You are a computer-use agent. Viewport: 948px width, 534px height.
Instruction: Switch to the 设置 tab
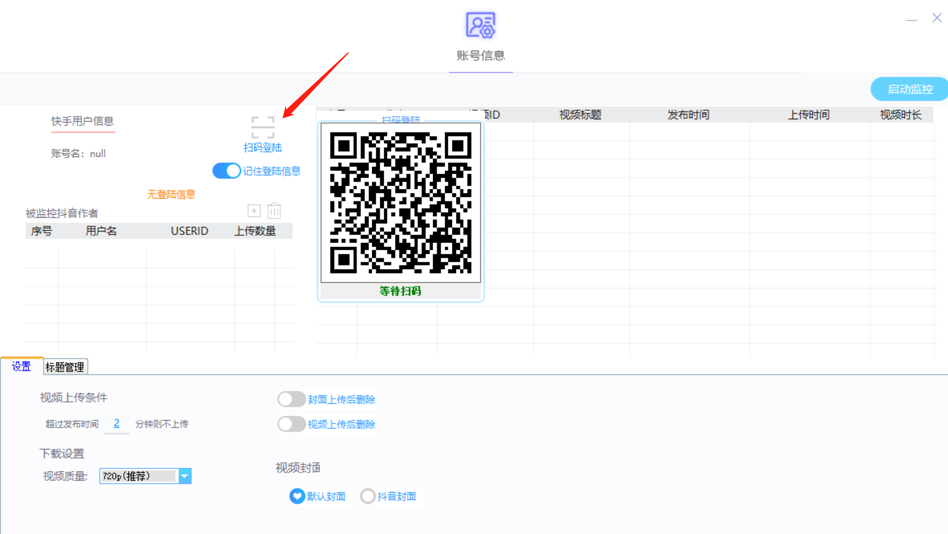tap(21, 366)
